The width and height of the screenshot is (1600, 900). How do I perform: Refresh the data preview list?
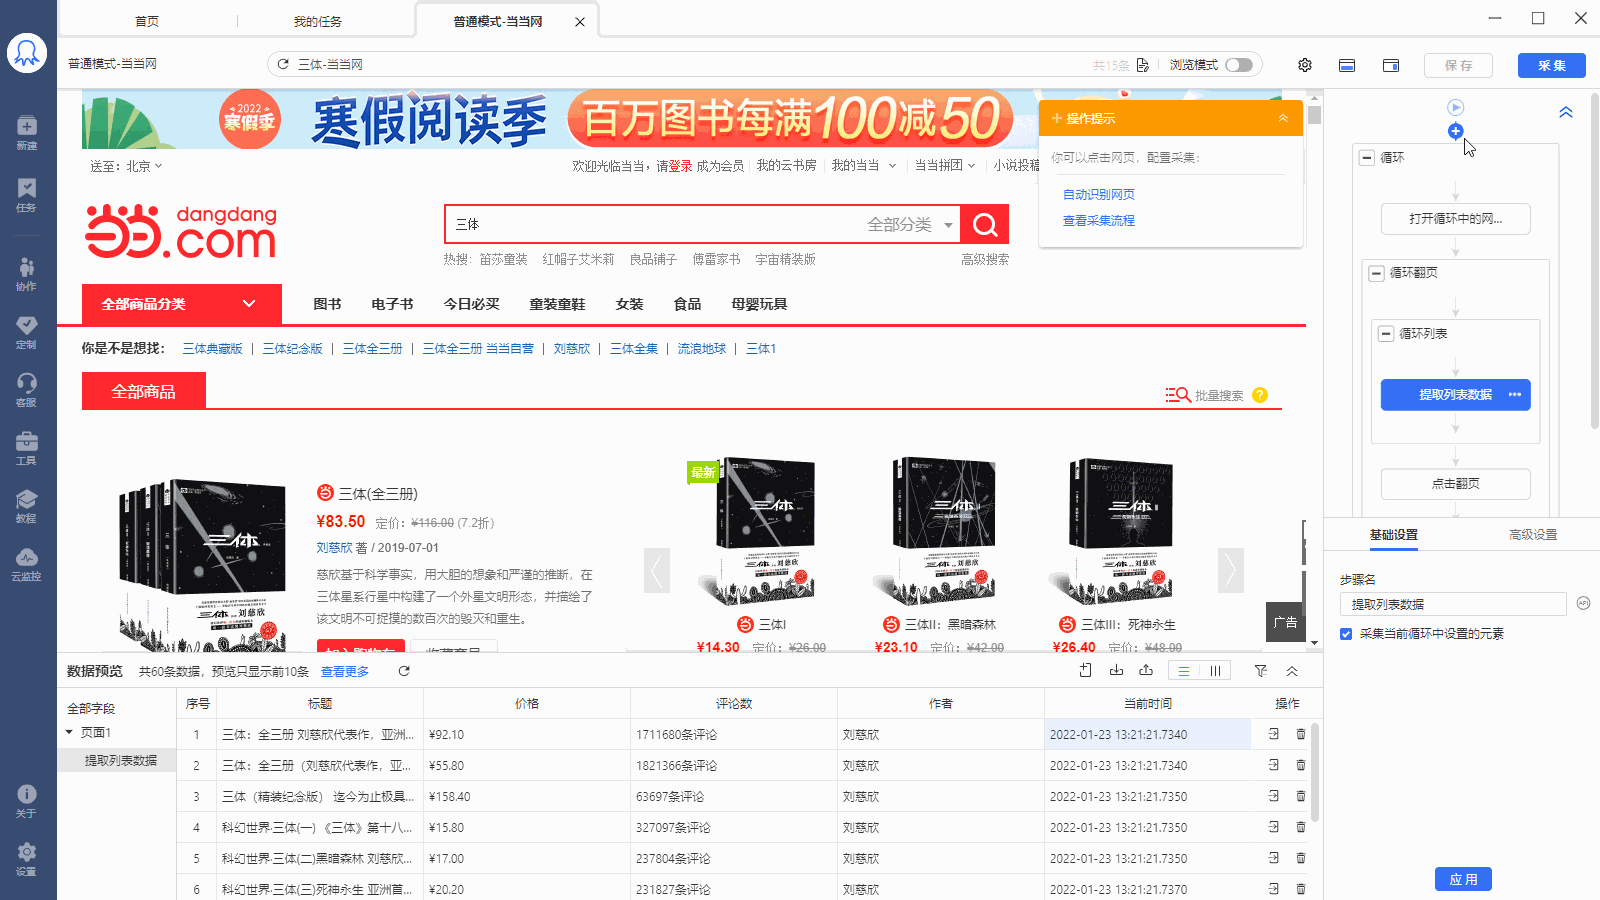[404, 671]
